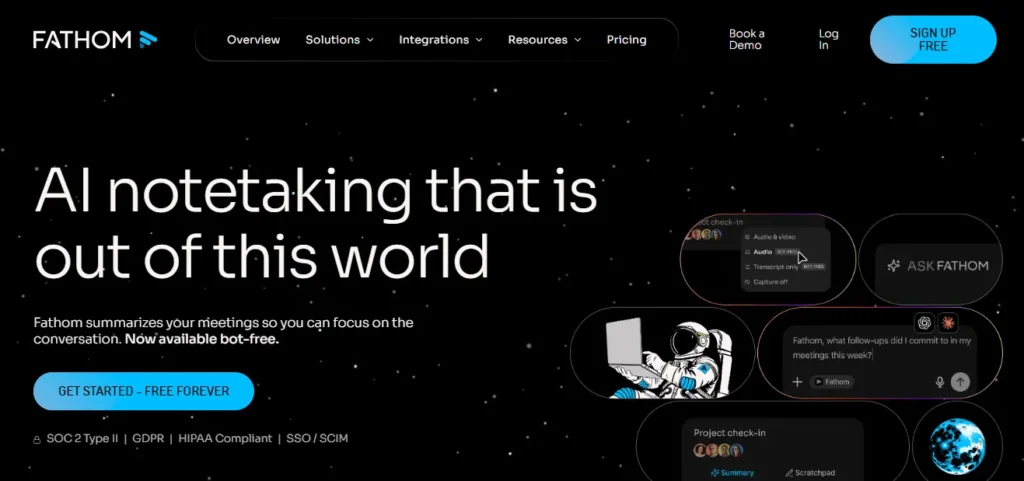Switch to the Summary tab

click(x=732, y=473)
